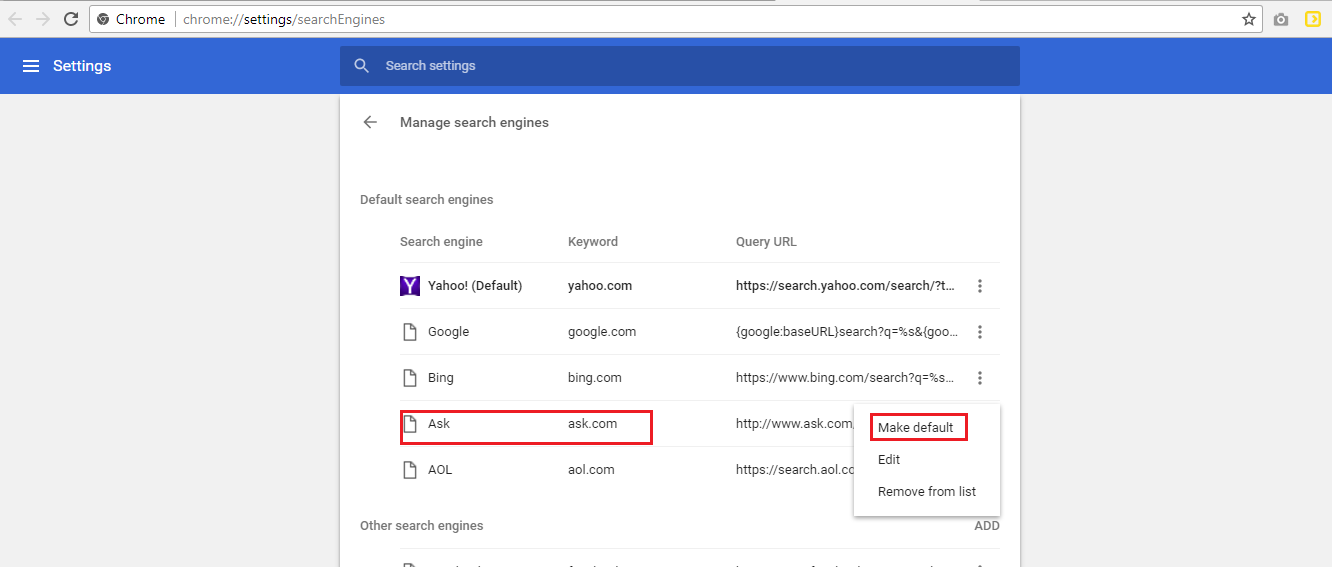Viewport: 1332px width, 567px height.
Task: Click the Bing row page icon
Action: (409, 378)
